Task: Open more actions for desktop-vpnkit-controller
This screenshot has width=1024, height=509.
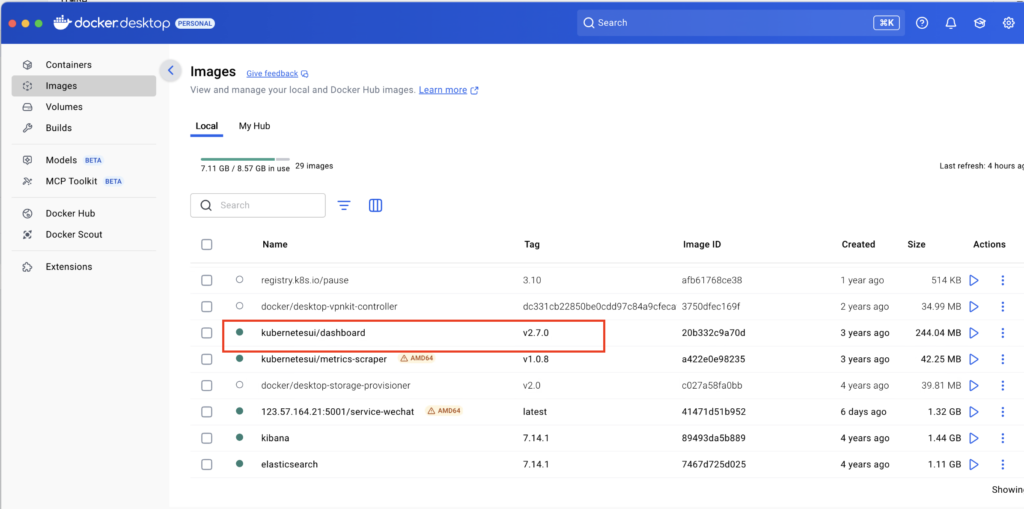Action: (1002, 306)
